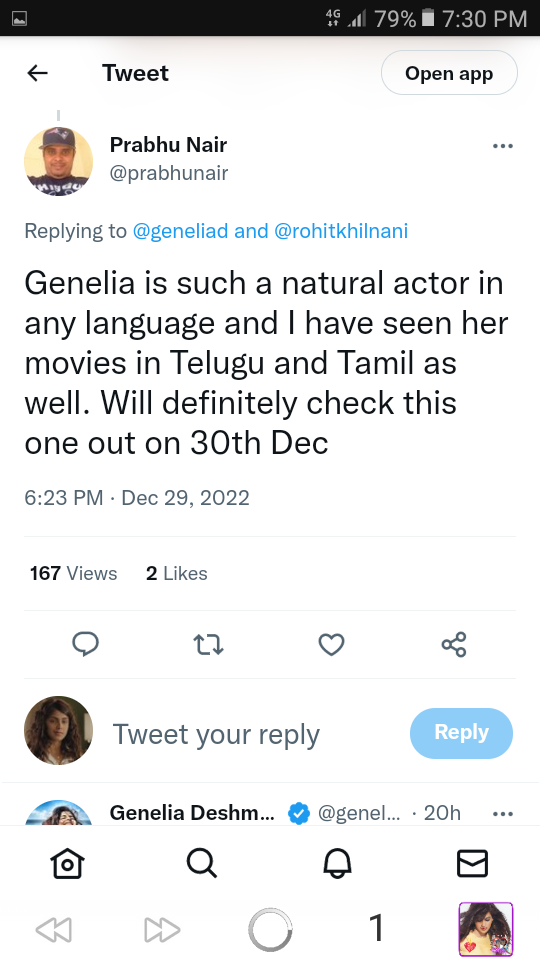Viewport: 540px width, 960px height.
Task: Click the blue Reply button
Action: click(x=461, y=733)
